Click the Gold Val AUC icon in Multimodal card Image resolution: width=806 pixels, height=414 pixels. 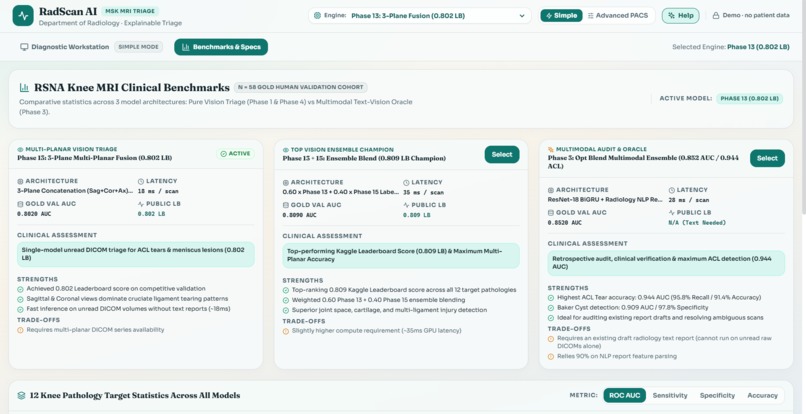pyautogui.click(x=551, y=212)
